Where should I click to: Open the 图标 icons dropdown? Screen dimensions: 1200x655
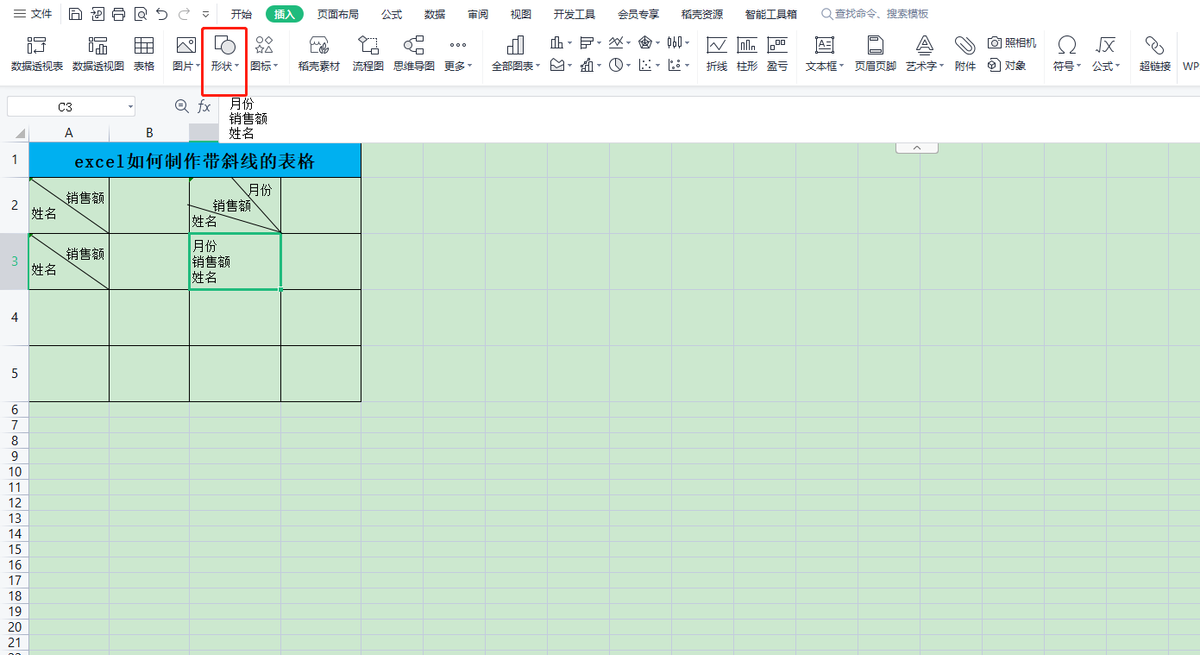[x=264, y=54]
